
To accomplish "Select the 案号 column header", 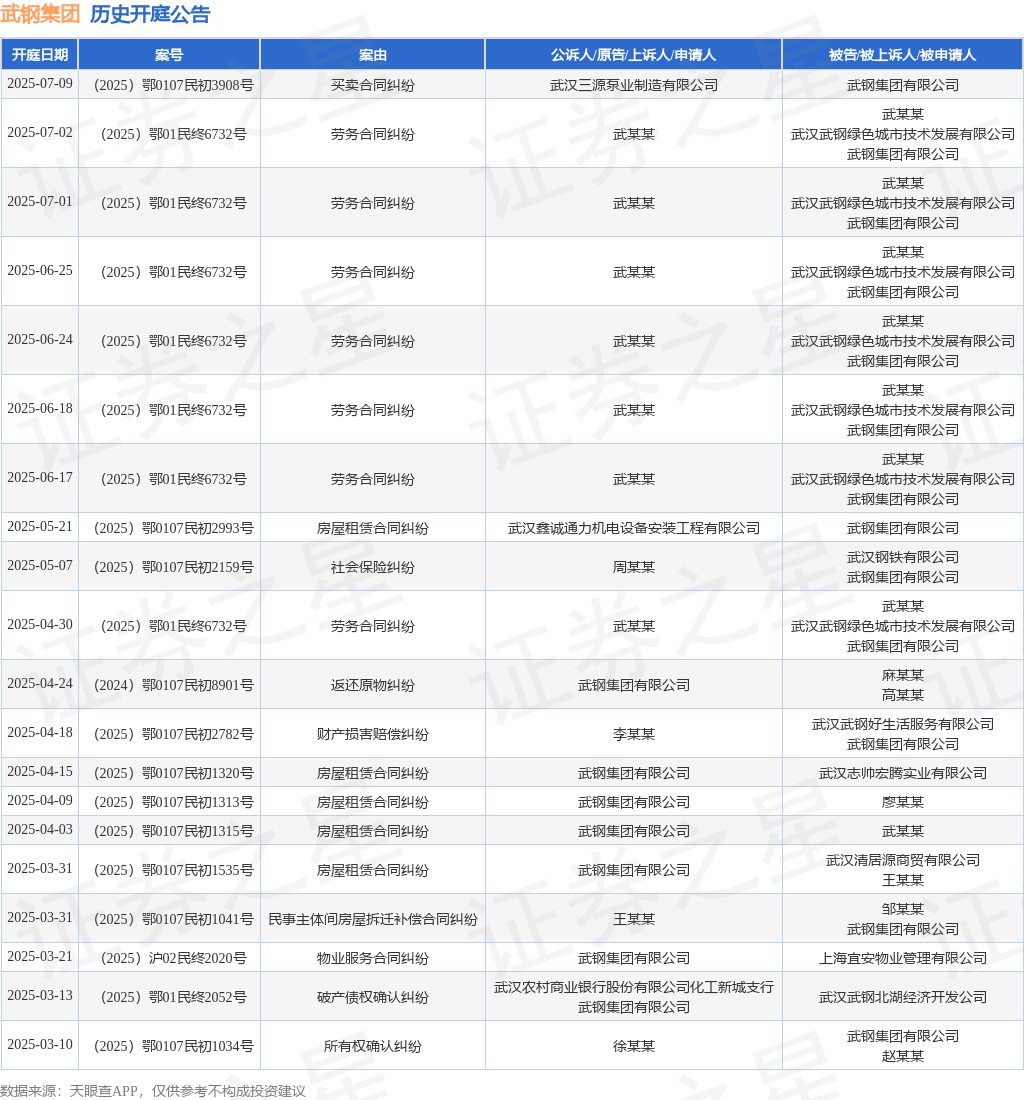I will [x=169, y=55].
